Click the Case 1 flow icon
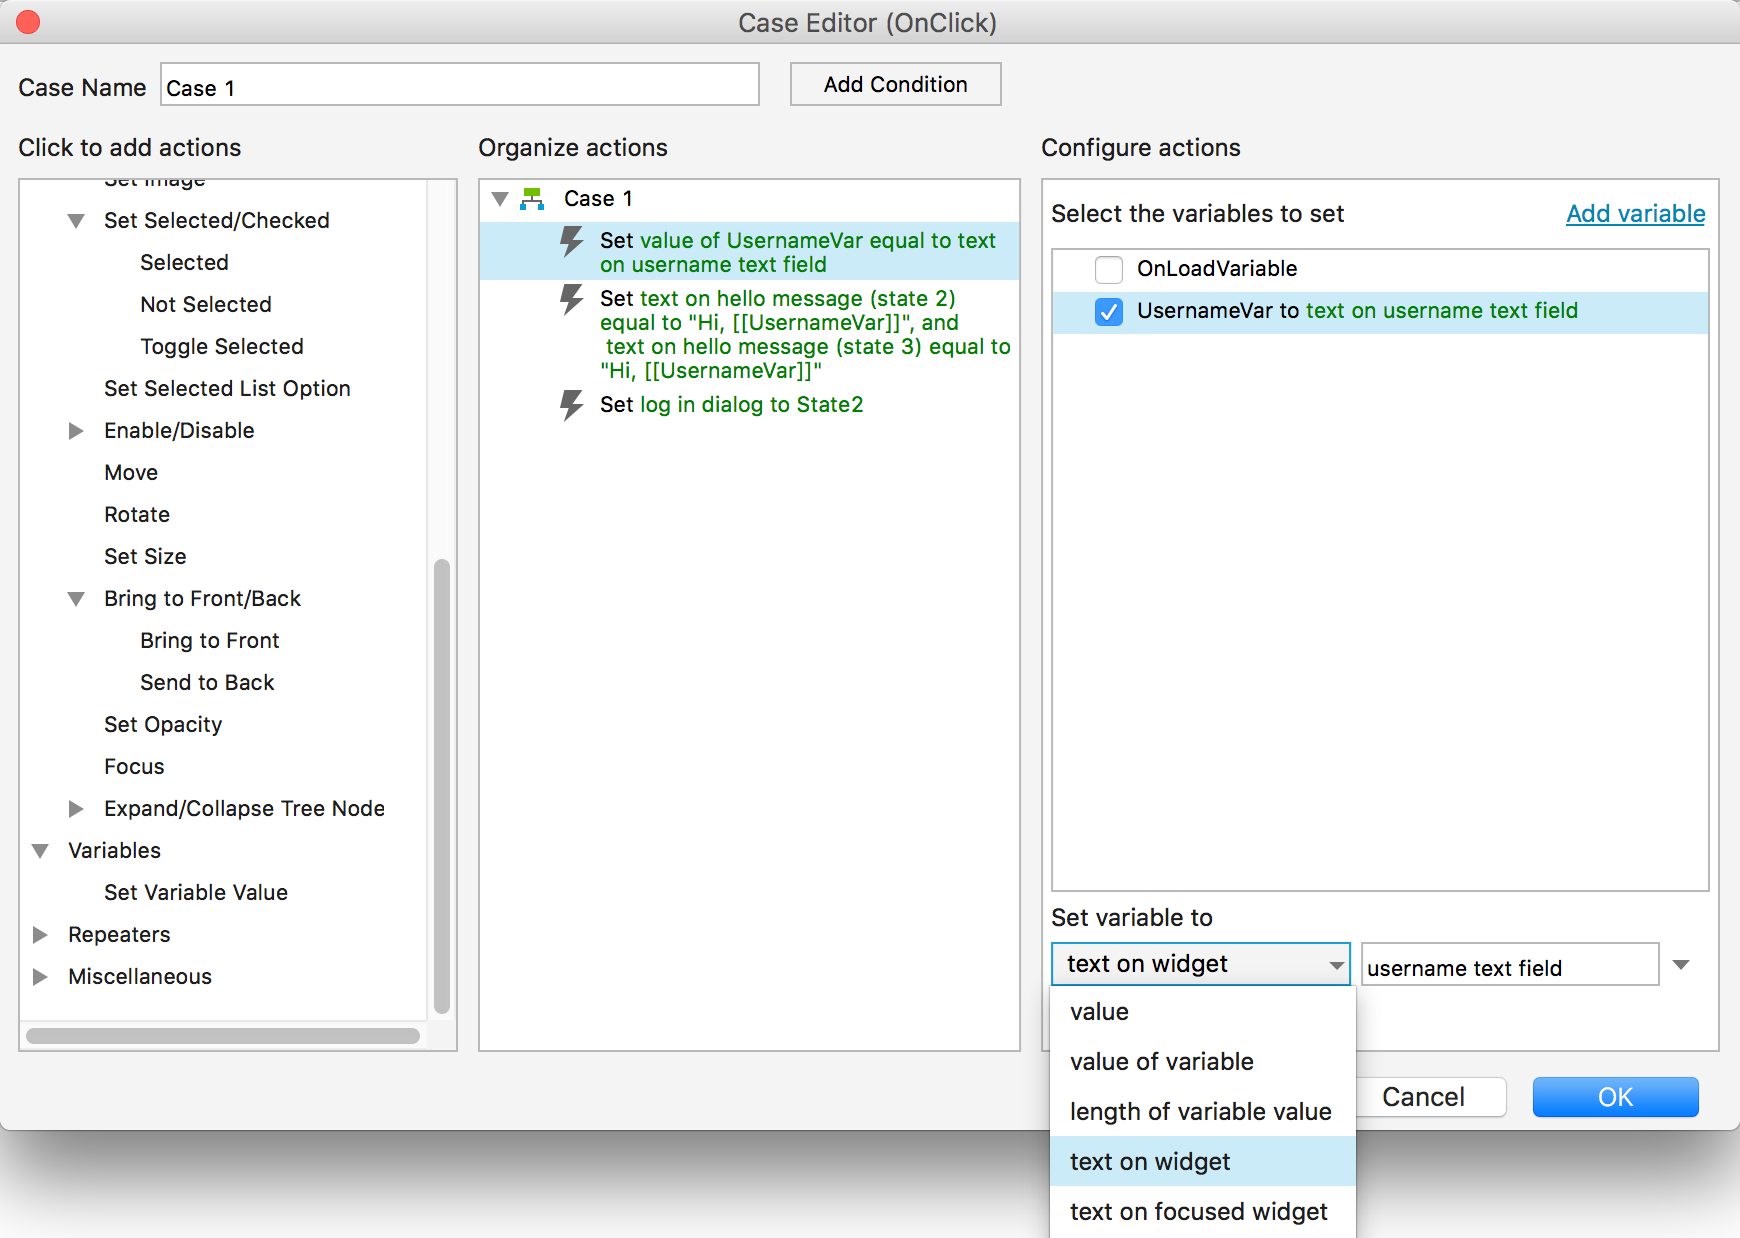The image size is (1740, 1238). pyautogui.click(x=532, y=199)
